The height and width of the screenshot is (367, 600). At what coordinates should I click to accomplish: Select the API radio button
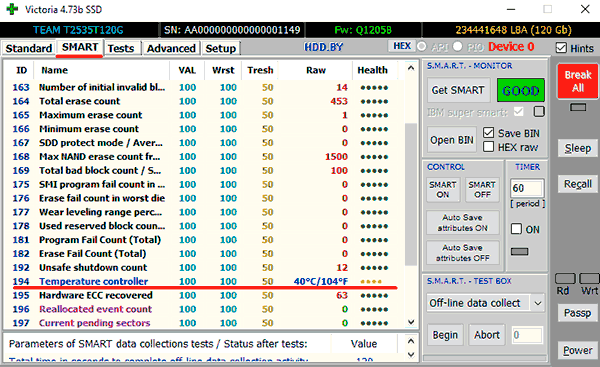coord(422,46)
